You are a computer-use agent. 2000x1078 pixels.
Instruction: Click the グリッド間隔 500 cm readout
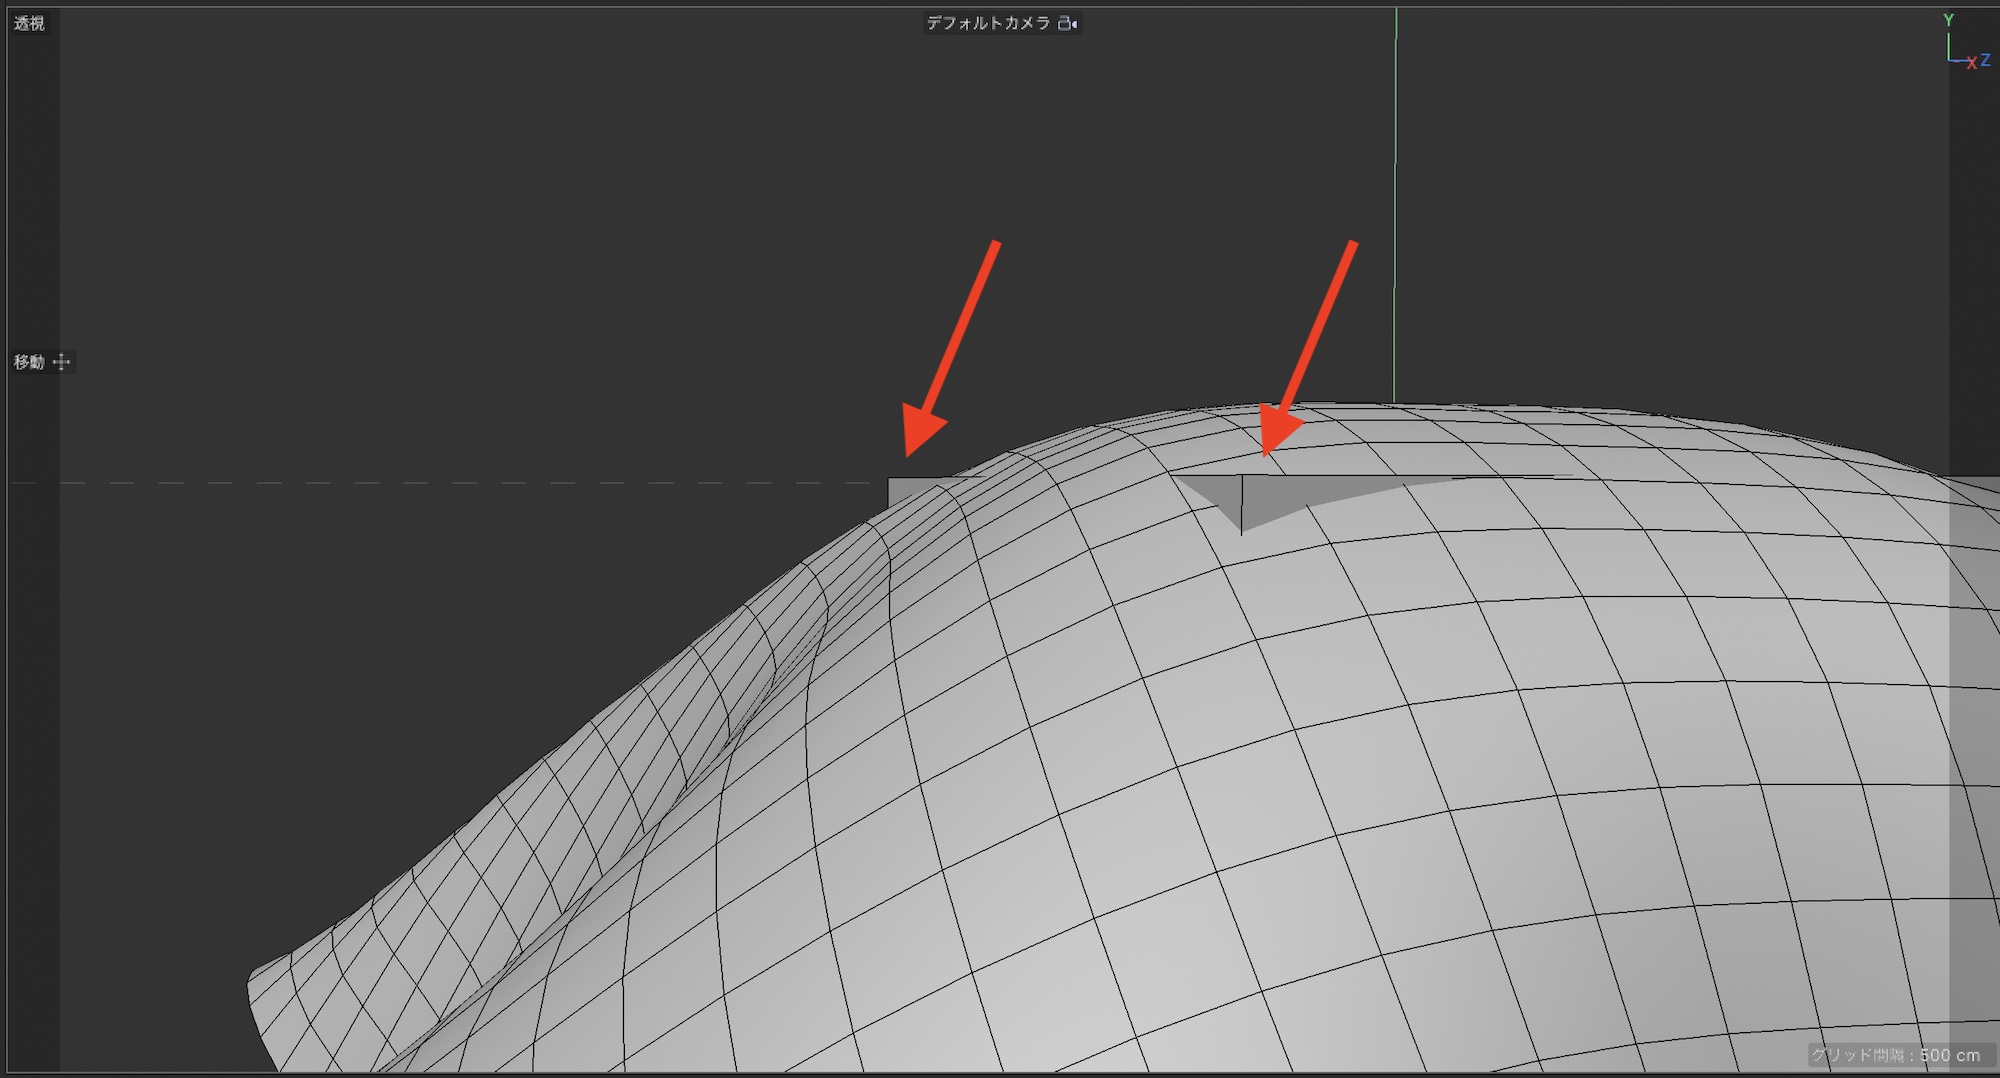pos(1895,1055)
